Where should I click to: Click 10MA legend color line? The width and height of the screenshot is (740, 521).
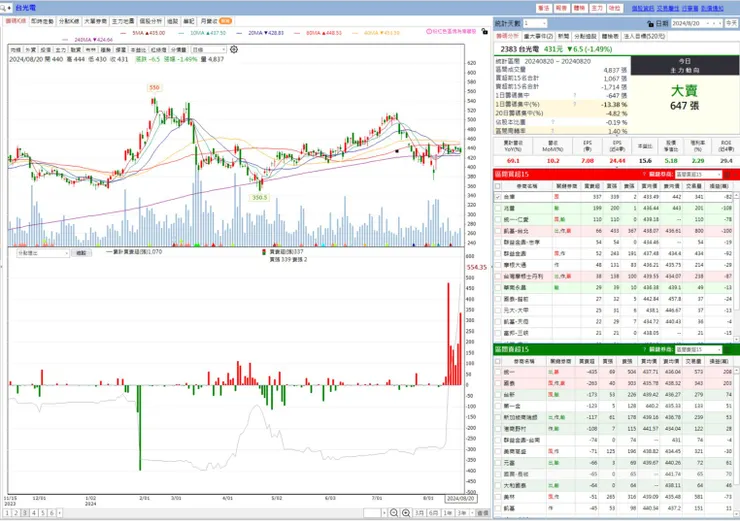[x=181, y=33]
